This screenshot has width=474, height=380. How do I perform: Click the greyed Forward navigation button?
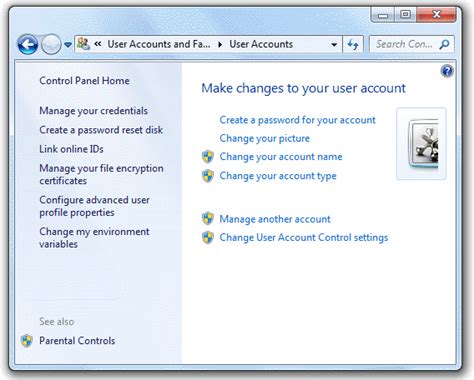click(51, 44)
